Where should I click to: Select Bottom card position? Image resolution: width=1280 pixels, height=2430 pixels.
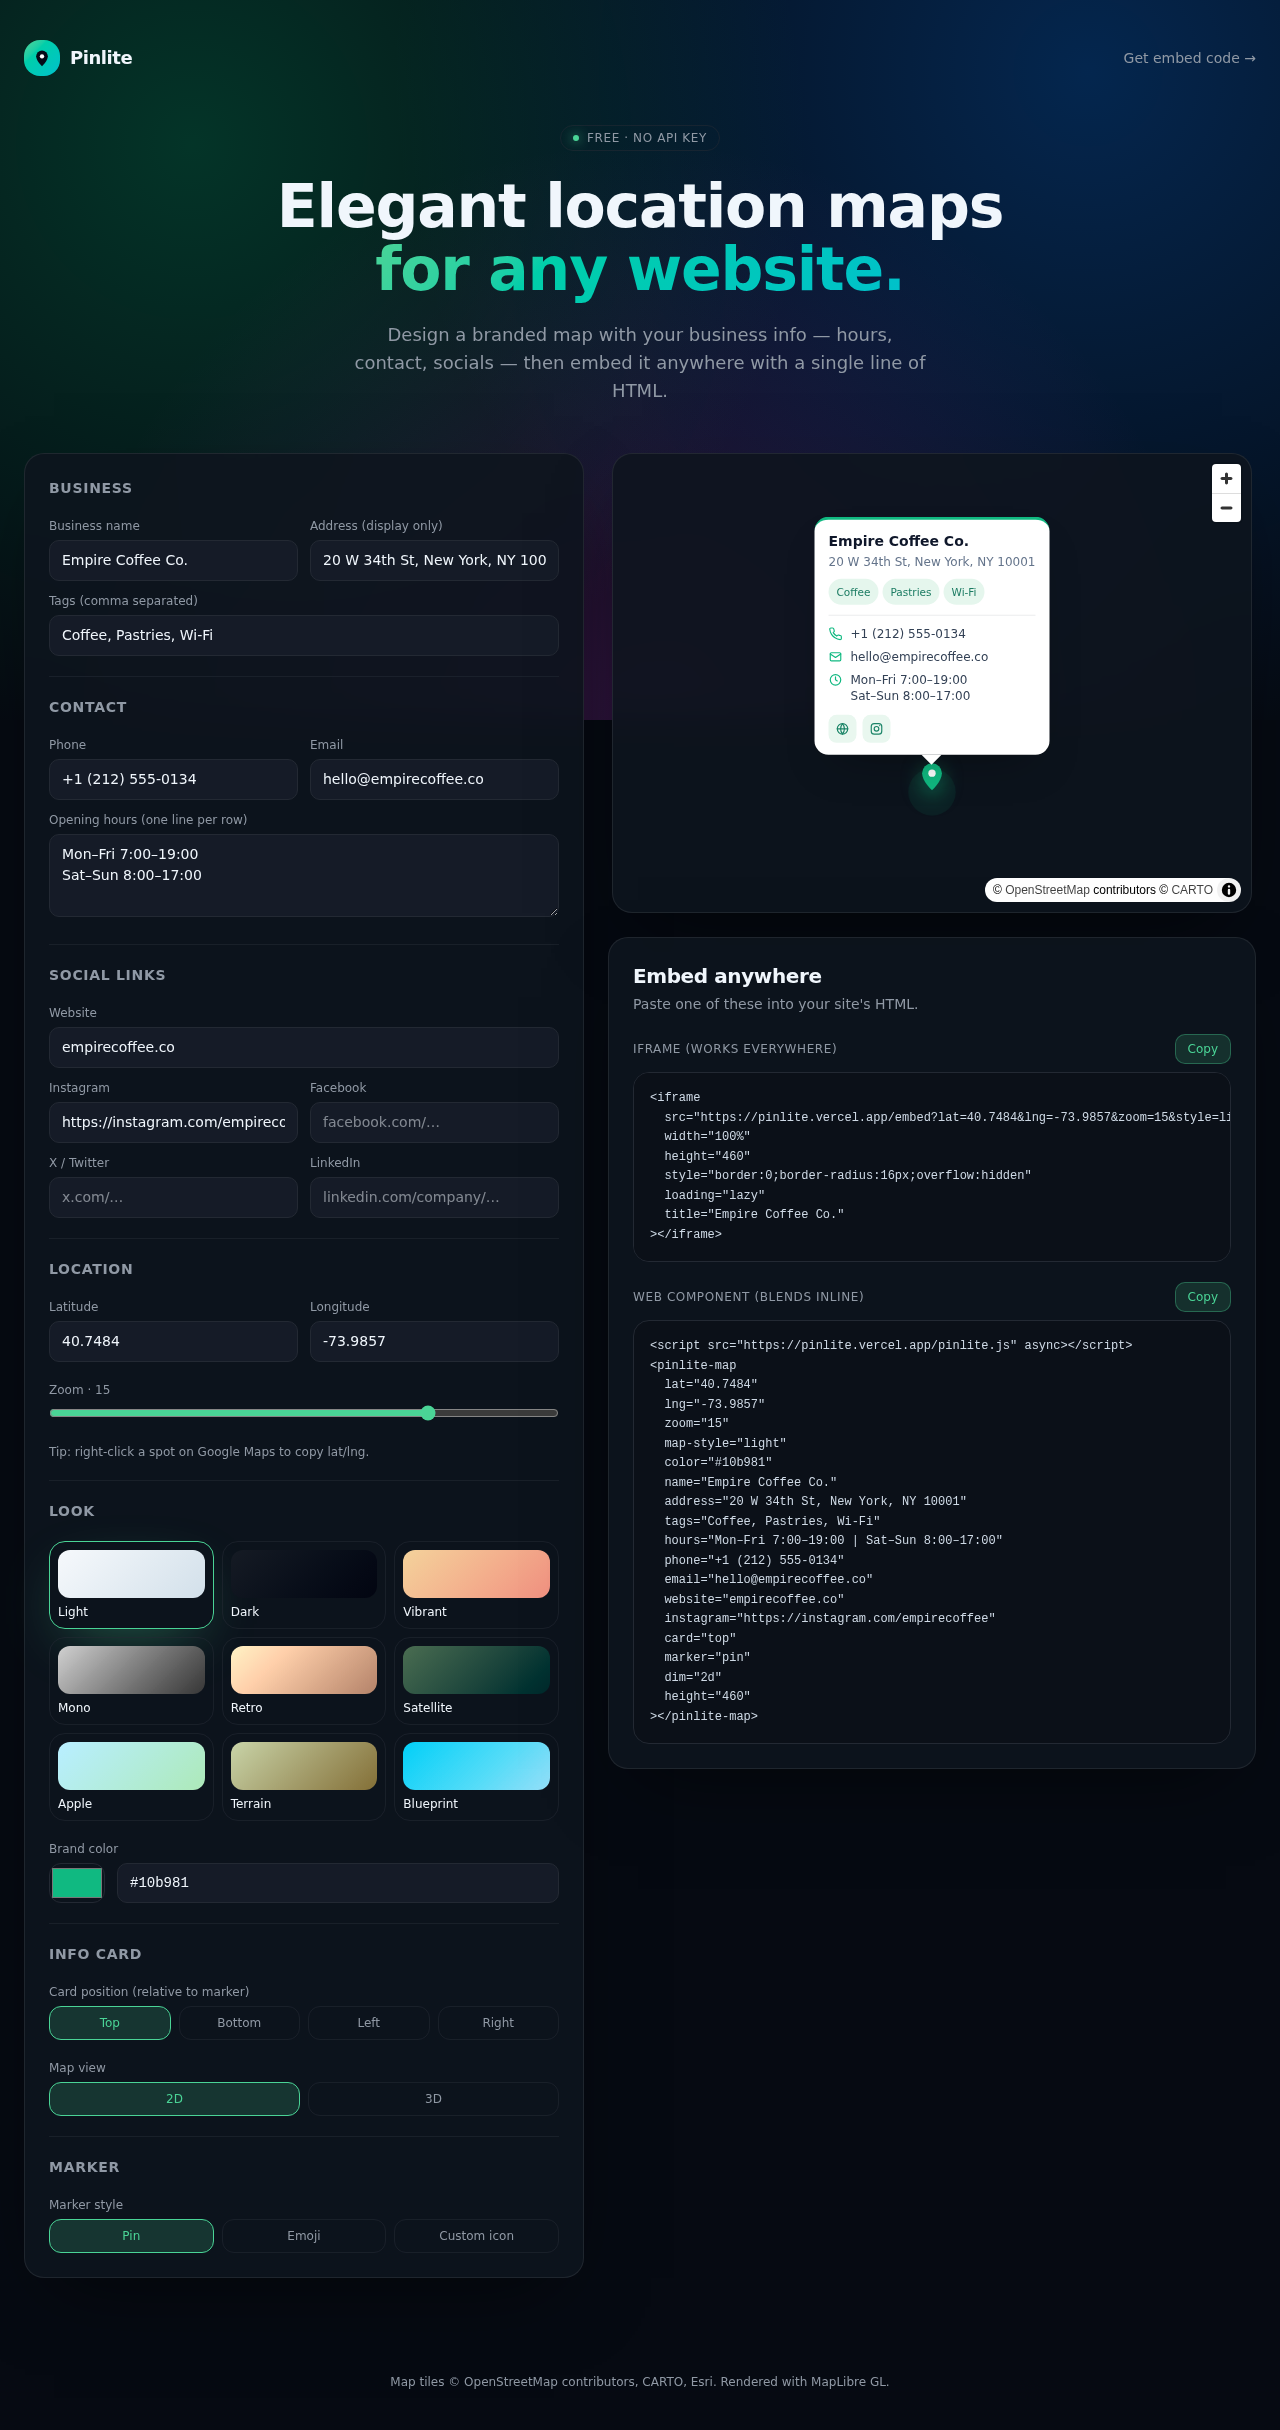(x=239, y=2023)
